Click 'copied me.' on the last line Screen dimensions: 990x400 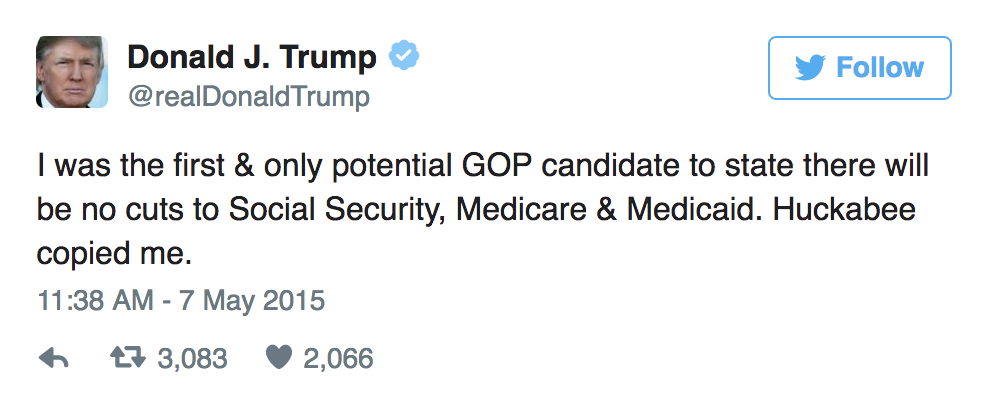click(x=114, y=256)
